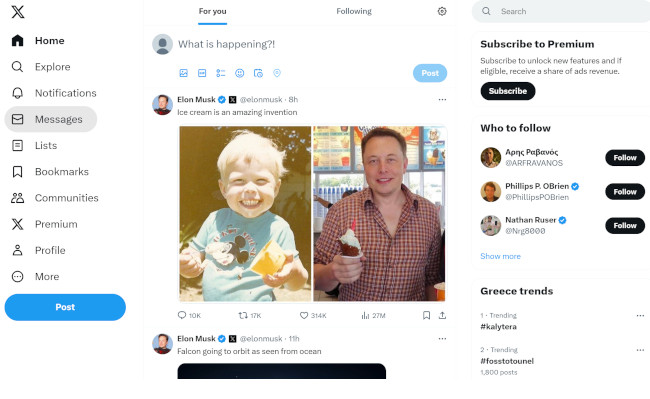Viewport: 650px width, 399px height.
Task: Click the Subscribe button for Premium
Action: [x=508, y=91]
